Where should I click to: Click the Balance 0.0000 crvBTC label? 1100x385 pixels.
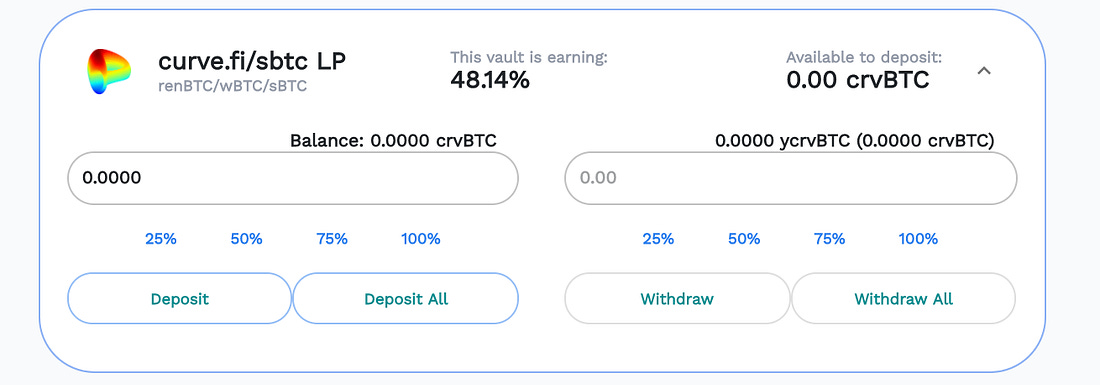tap(394, 141)
